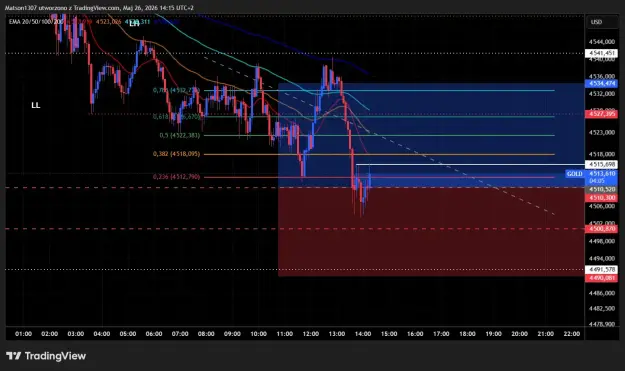Select the LL chart label

tap(35, 105)
